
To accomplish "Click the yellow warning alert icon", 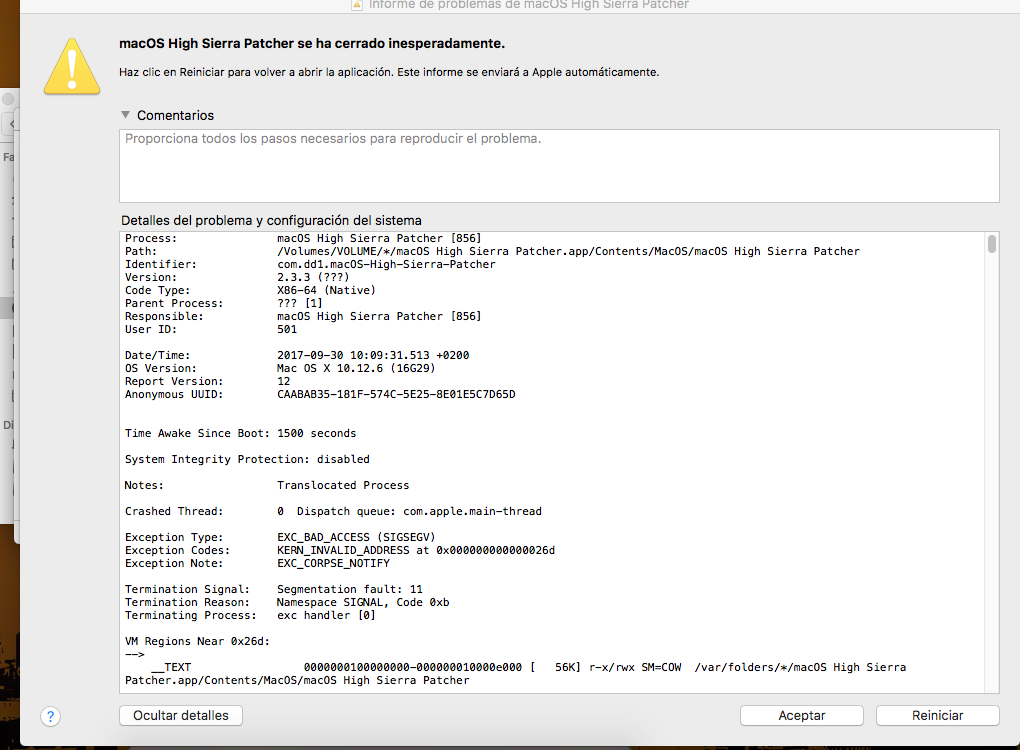I will pyautogui.click(x=72, y=66).
